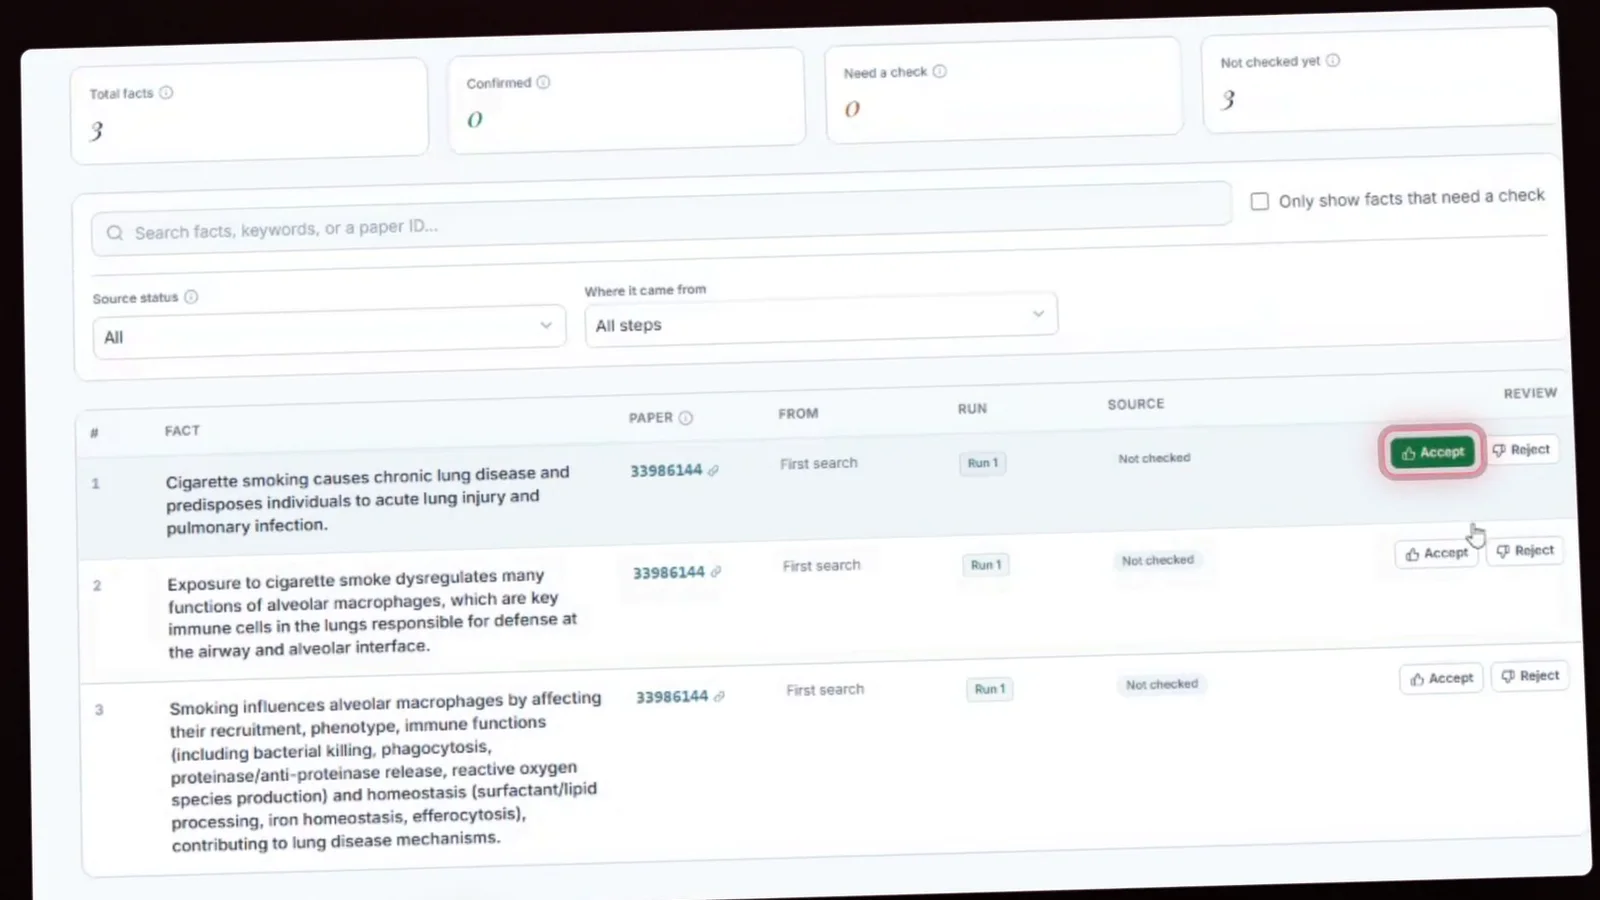This screenshot has height=900, width=1600.
Task: Click the search facts input field
Action: click(x=661, y=221)
